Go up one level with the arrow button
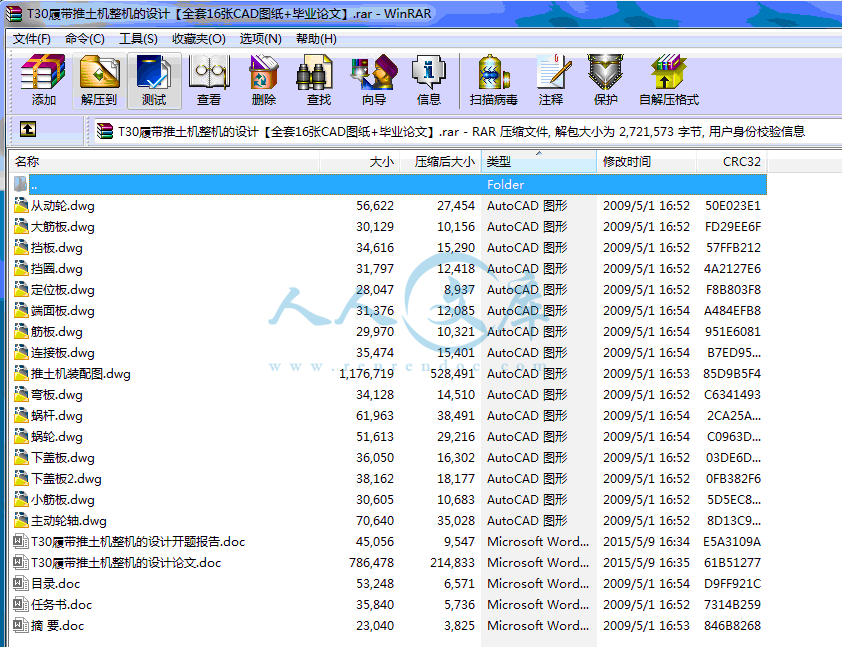The height and width of the screenshot is (647, 842). click(28, 129)
